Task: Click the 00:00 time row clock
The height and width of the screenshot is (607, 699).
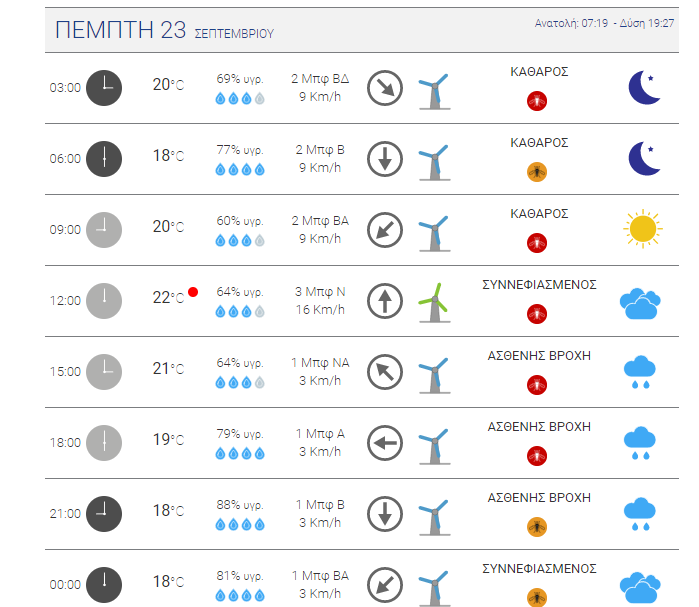Action: coord(104,585)
